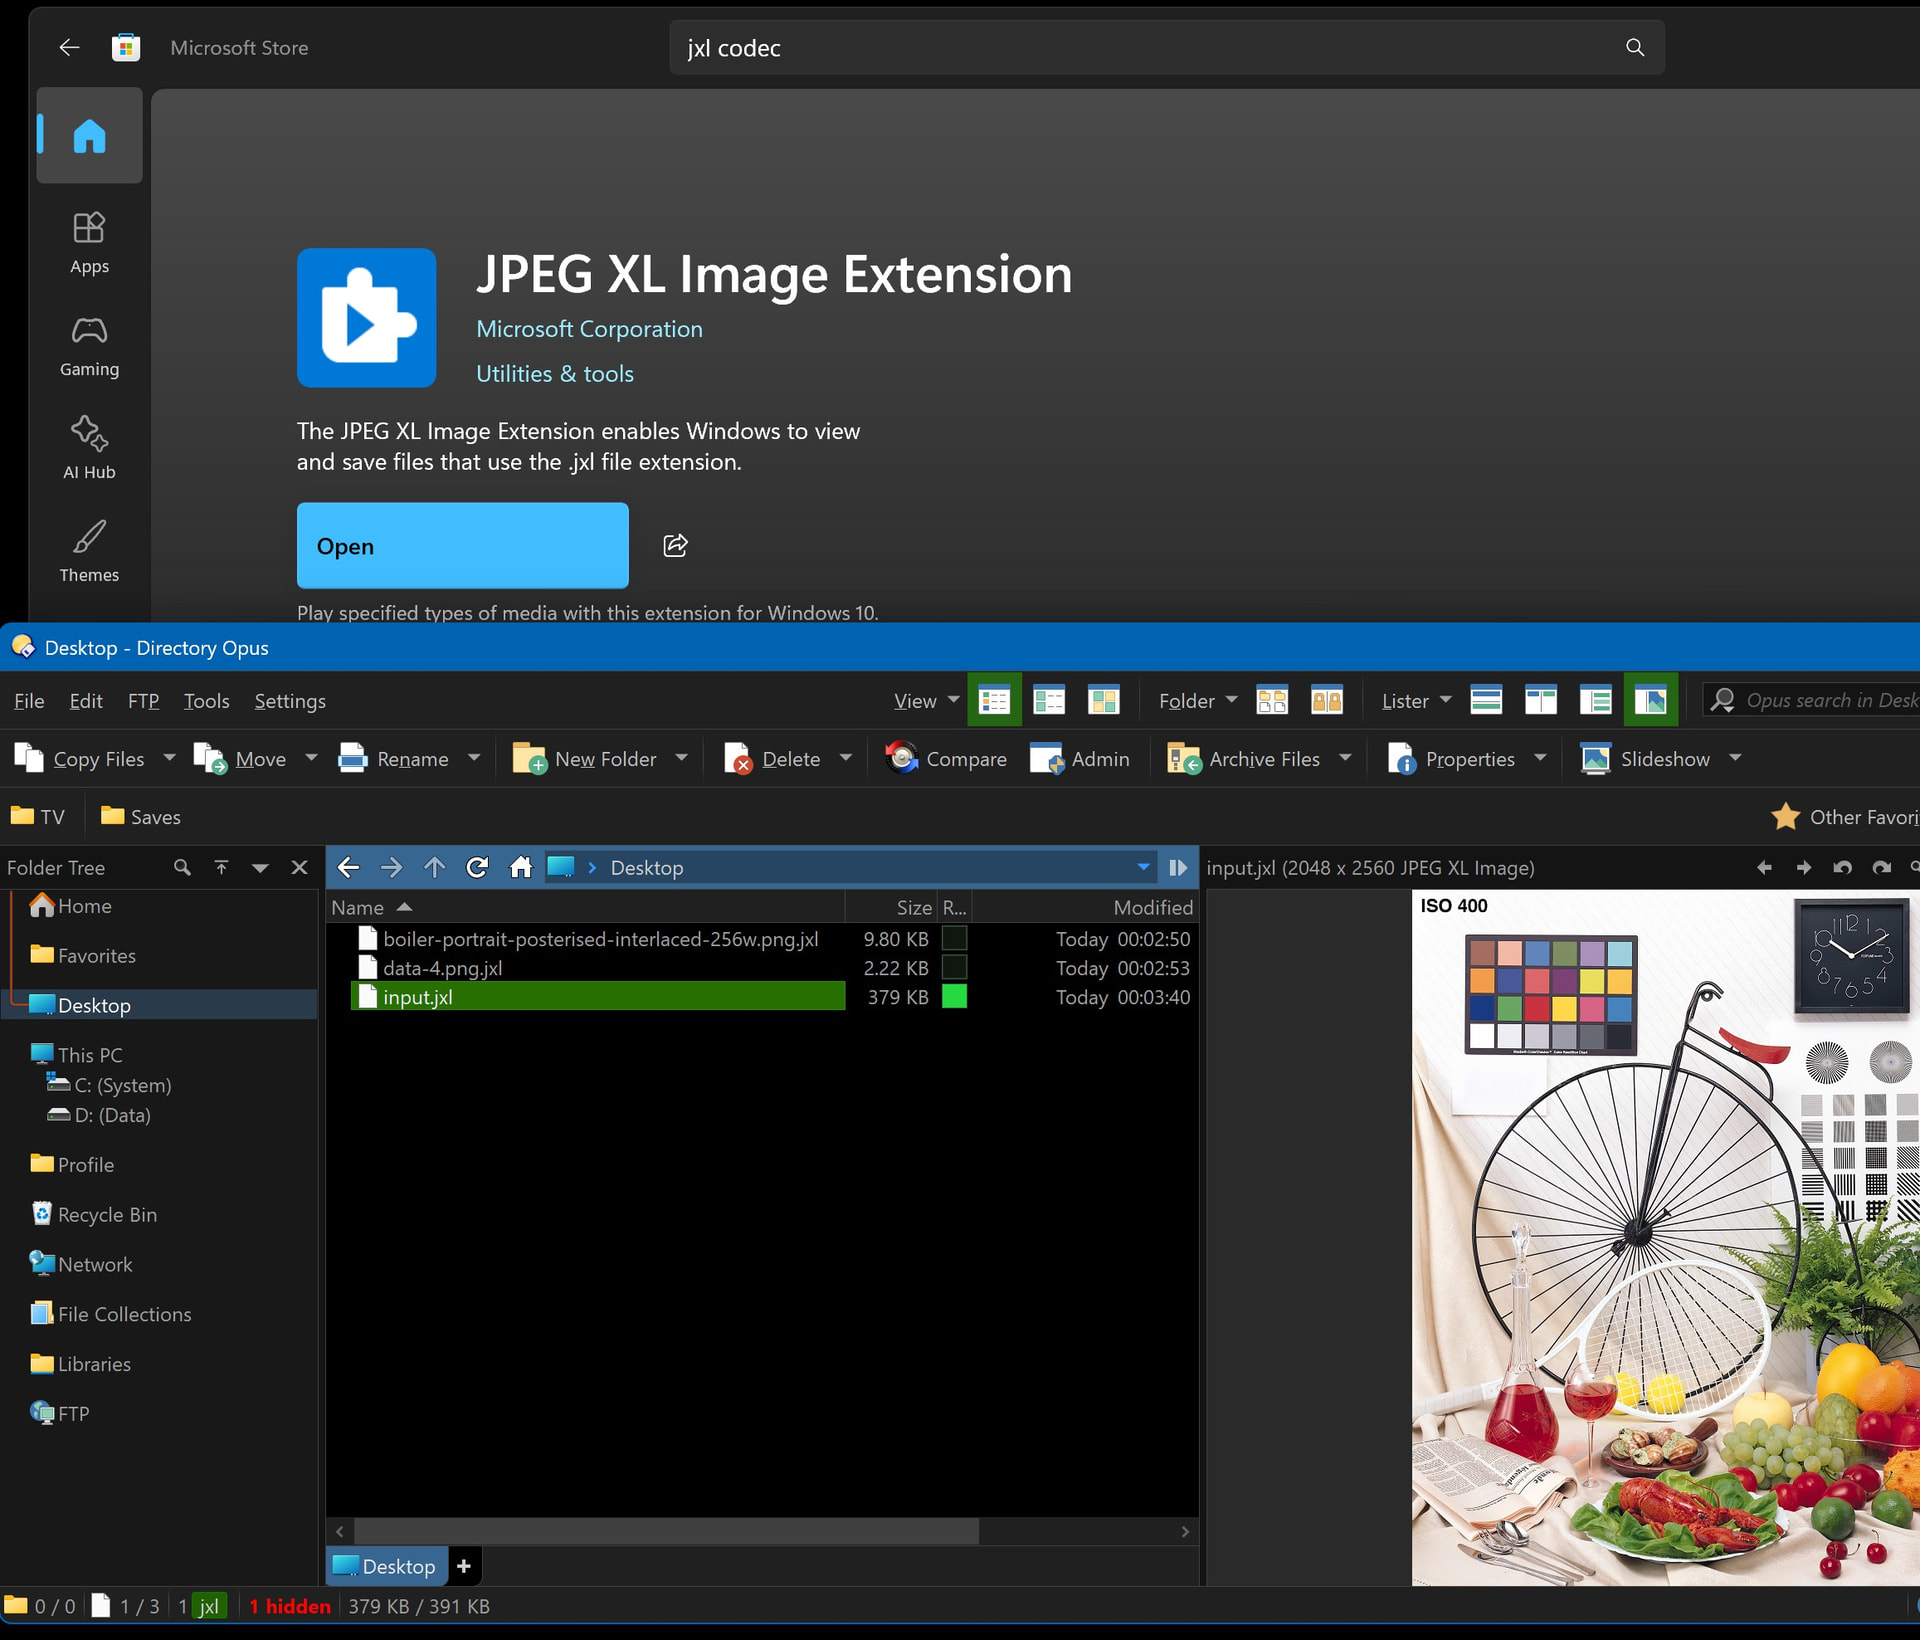Toggle viewer pane icon in toolbar
1920x1640 pixels.
tap(1651, 700)
